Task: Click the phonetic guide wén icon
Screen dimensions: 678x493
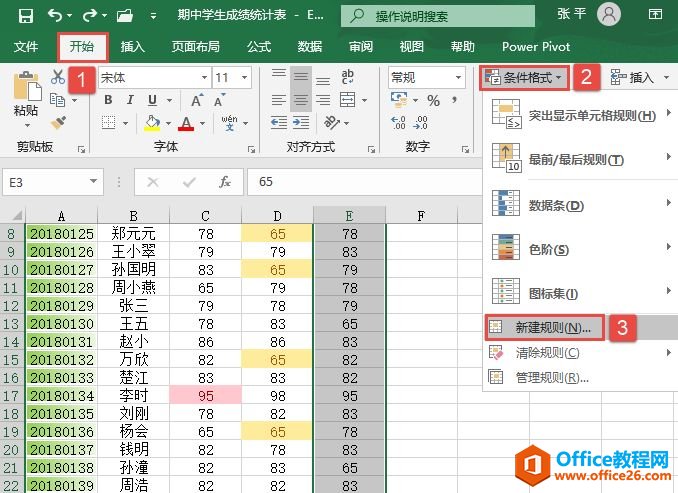Action: (229, 123)
